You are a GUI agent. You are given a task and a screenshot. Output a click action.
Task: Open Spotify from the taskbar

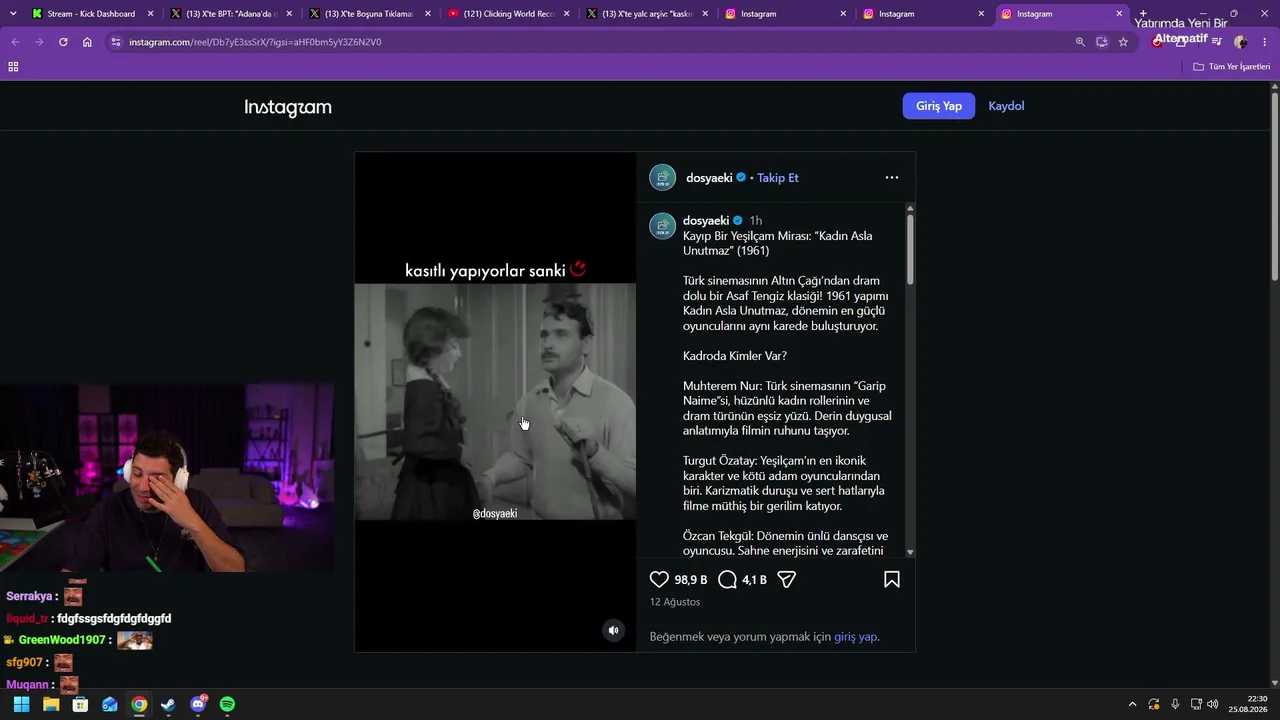pos(227,704)
